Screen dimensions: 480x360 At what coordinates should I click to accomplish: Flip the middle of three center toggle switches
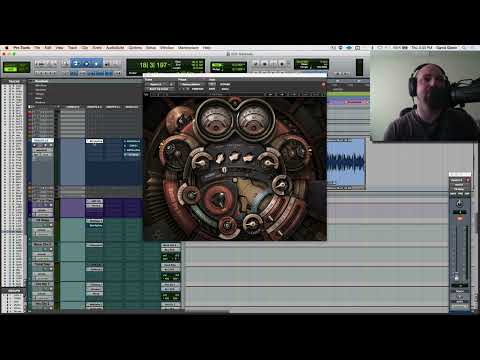(x=234, y=157)
